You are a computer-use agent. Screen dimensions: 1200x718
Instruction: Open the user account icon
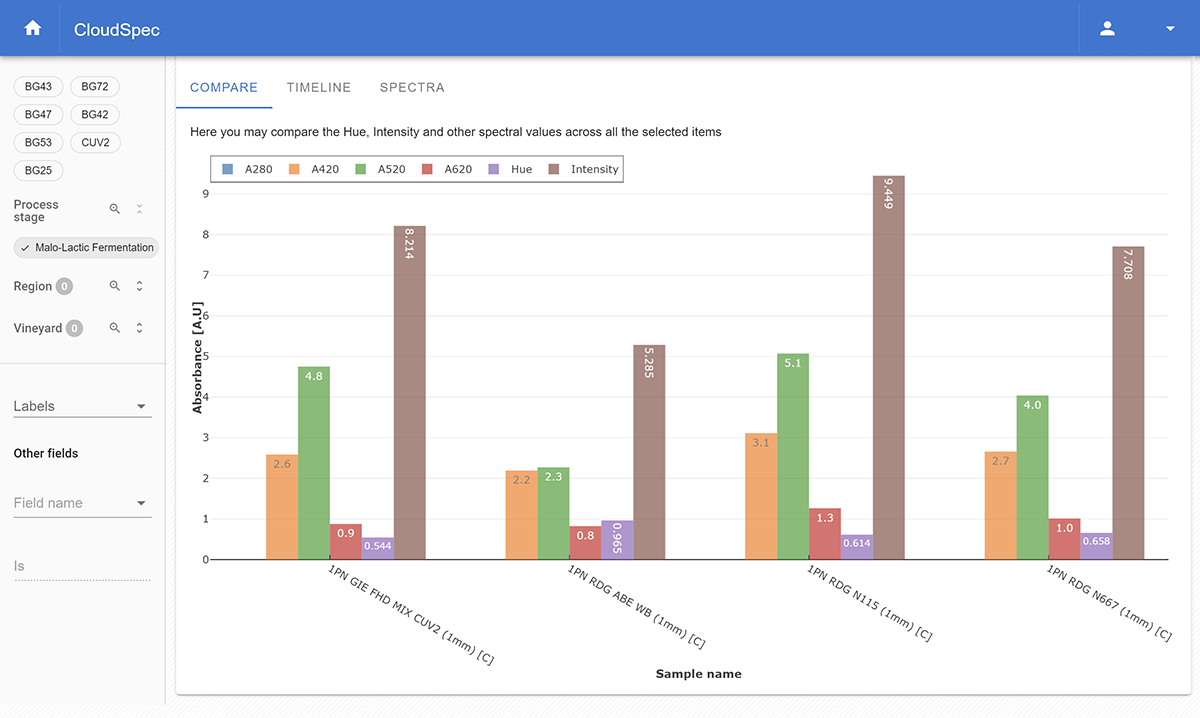point(1107,29)
